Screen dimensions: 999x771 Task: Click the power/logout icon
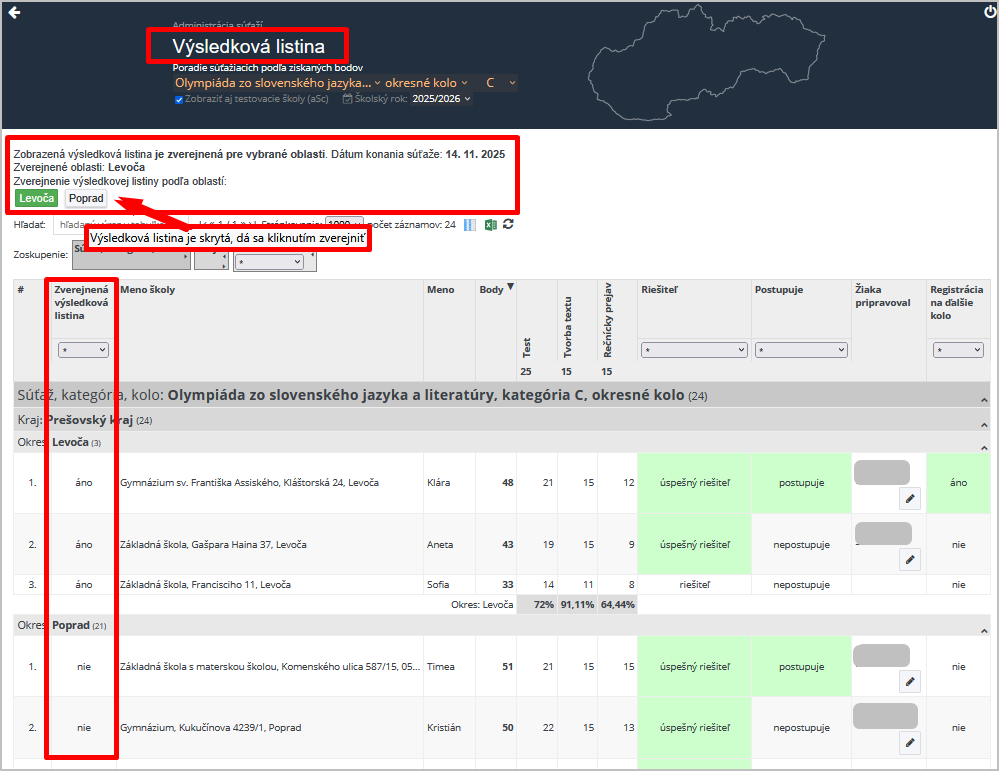click(x=989, y=13)
